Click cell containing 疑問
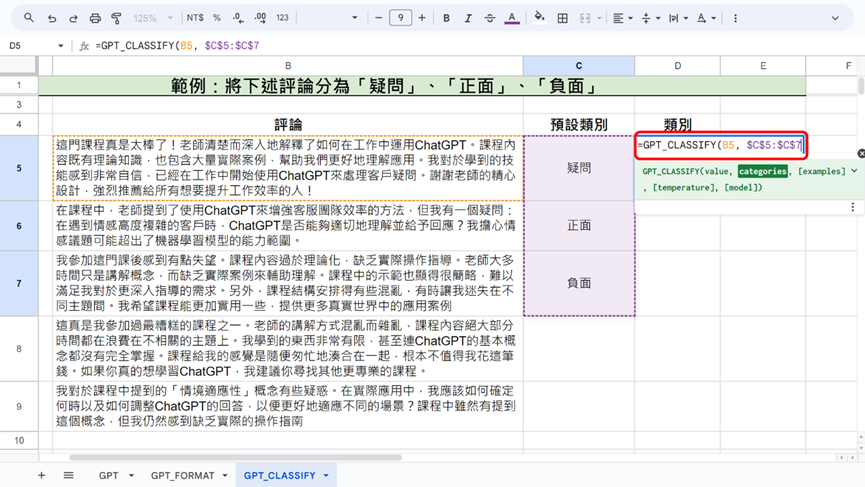 (x=579, y=168)
